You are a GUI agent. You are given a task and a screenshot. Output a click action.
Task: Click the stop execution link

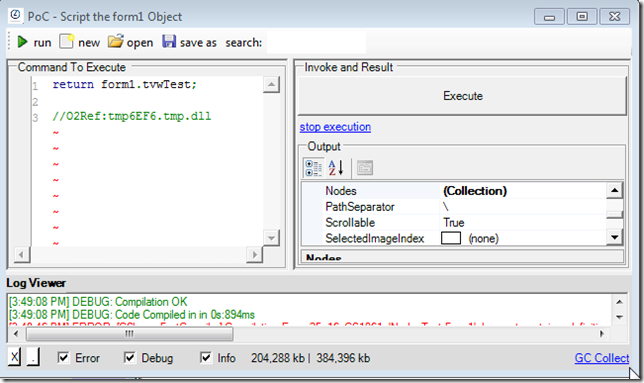click(x=335, y=127)
